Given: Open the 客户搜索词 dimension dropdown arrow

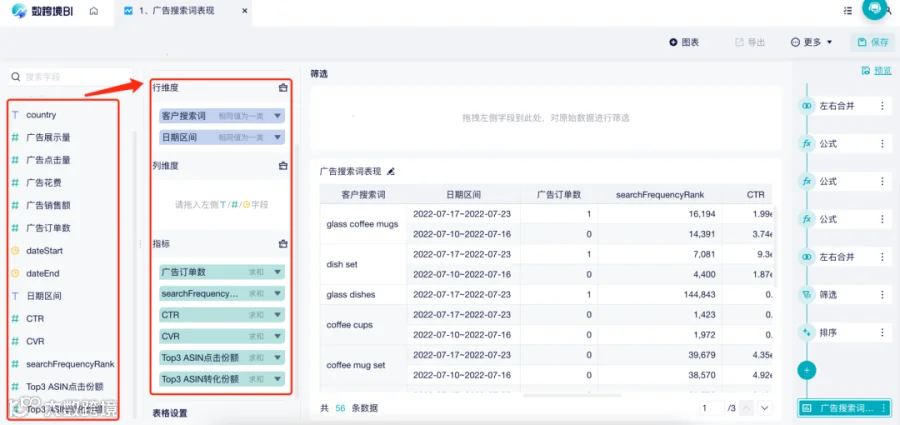Looking at the screenshot, I should point(277,115).
